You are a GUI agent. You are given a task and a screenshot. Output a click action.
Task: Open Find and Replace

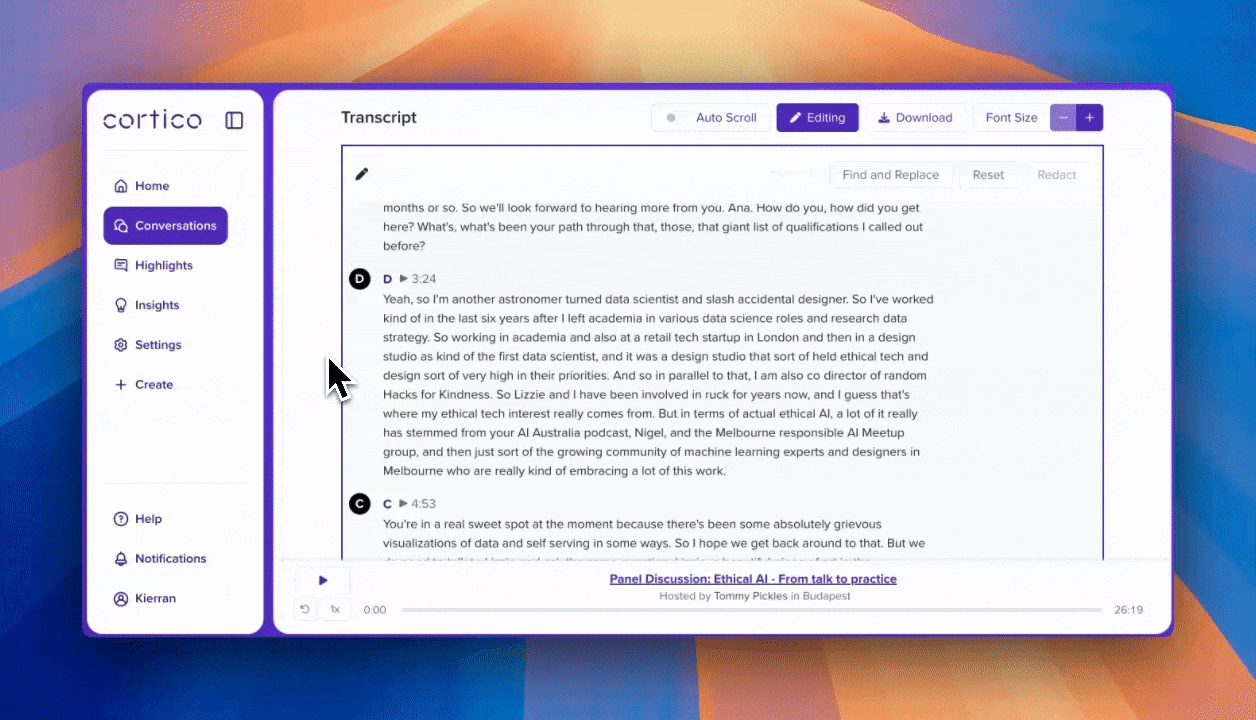pos(890,175)
